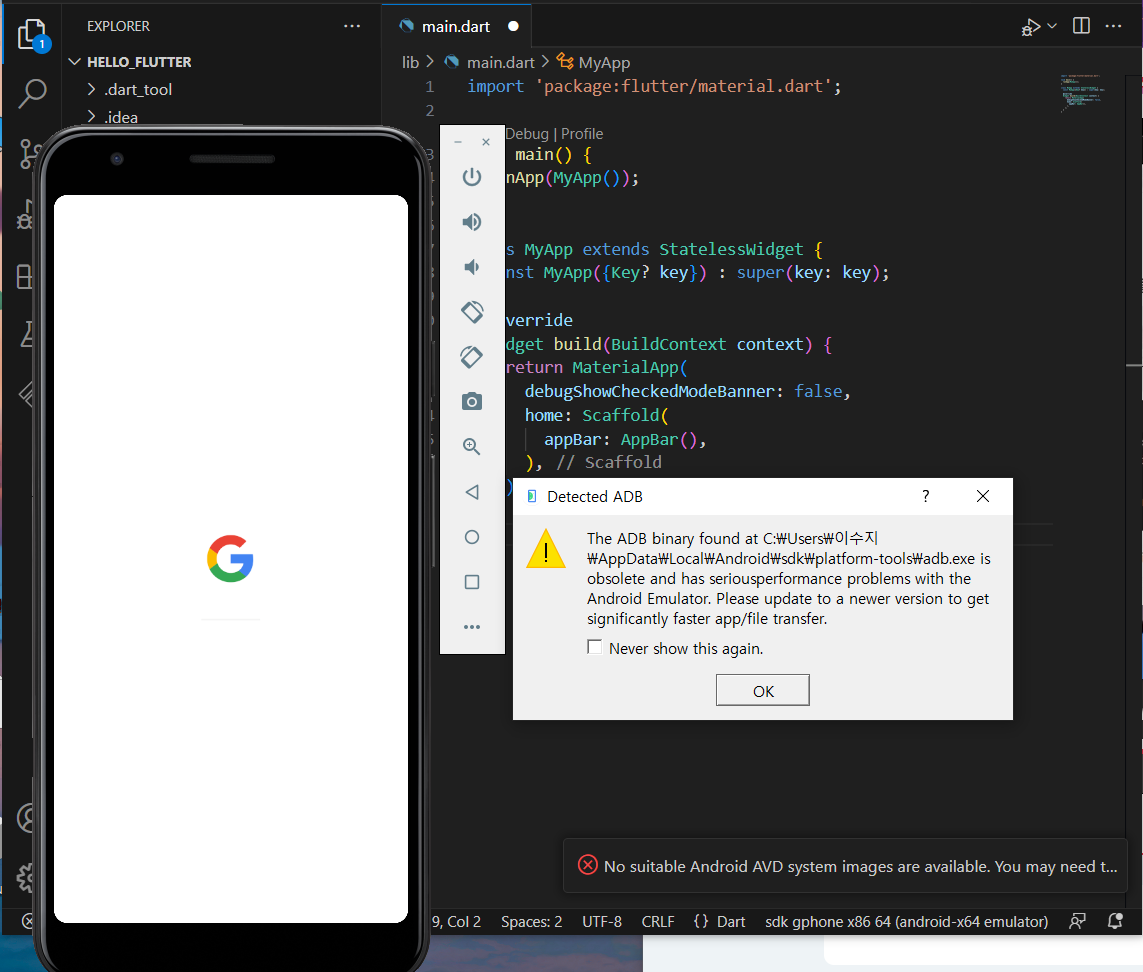Click the 'No suitable Android AVD' error notification
This screenshot has width=1143, height=972.
(846, 866)
